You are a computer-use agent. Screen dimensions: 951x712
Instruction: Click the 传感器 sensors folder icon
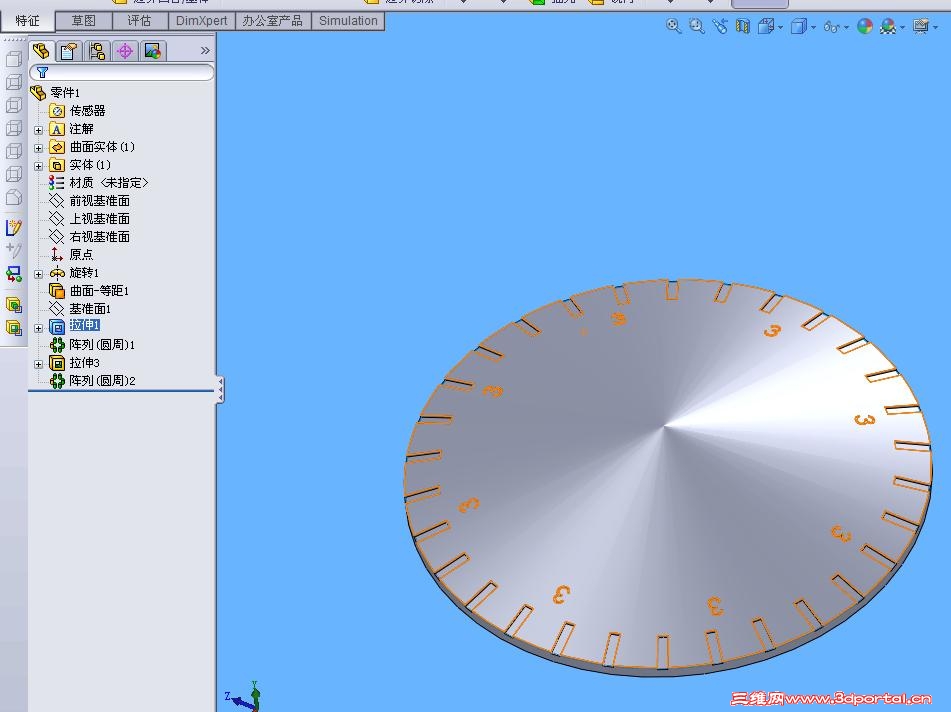click(x=56, y=110)
